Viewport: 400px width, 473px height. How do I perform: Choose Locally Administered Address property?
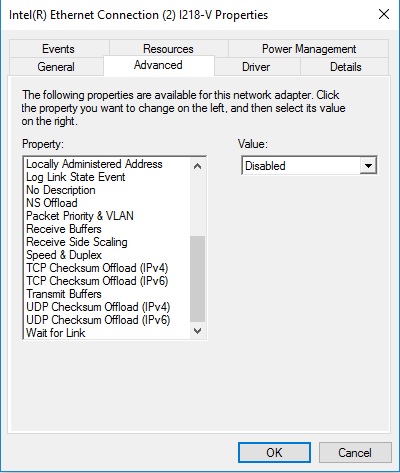click(x=94, y=164)
